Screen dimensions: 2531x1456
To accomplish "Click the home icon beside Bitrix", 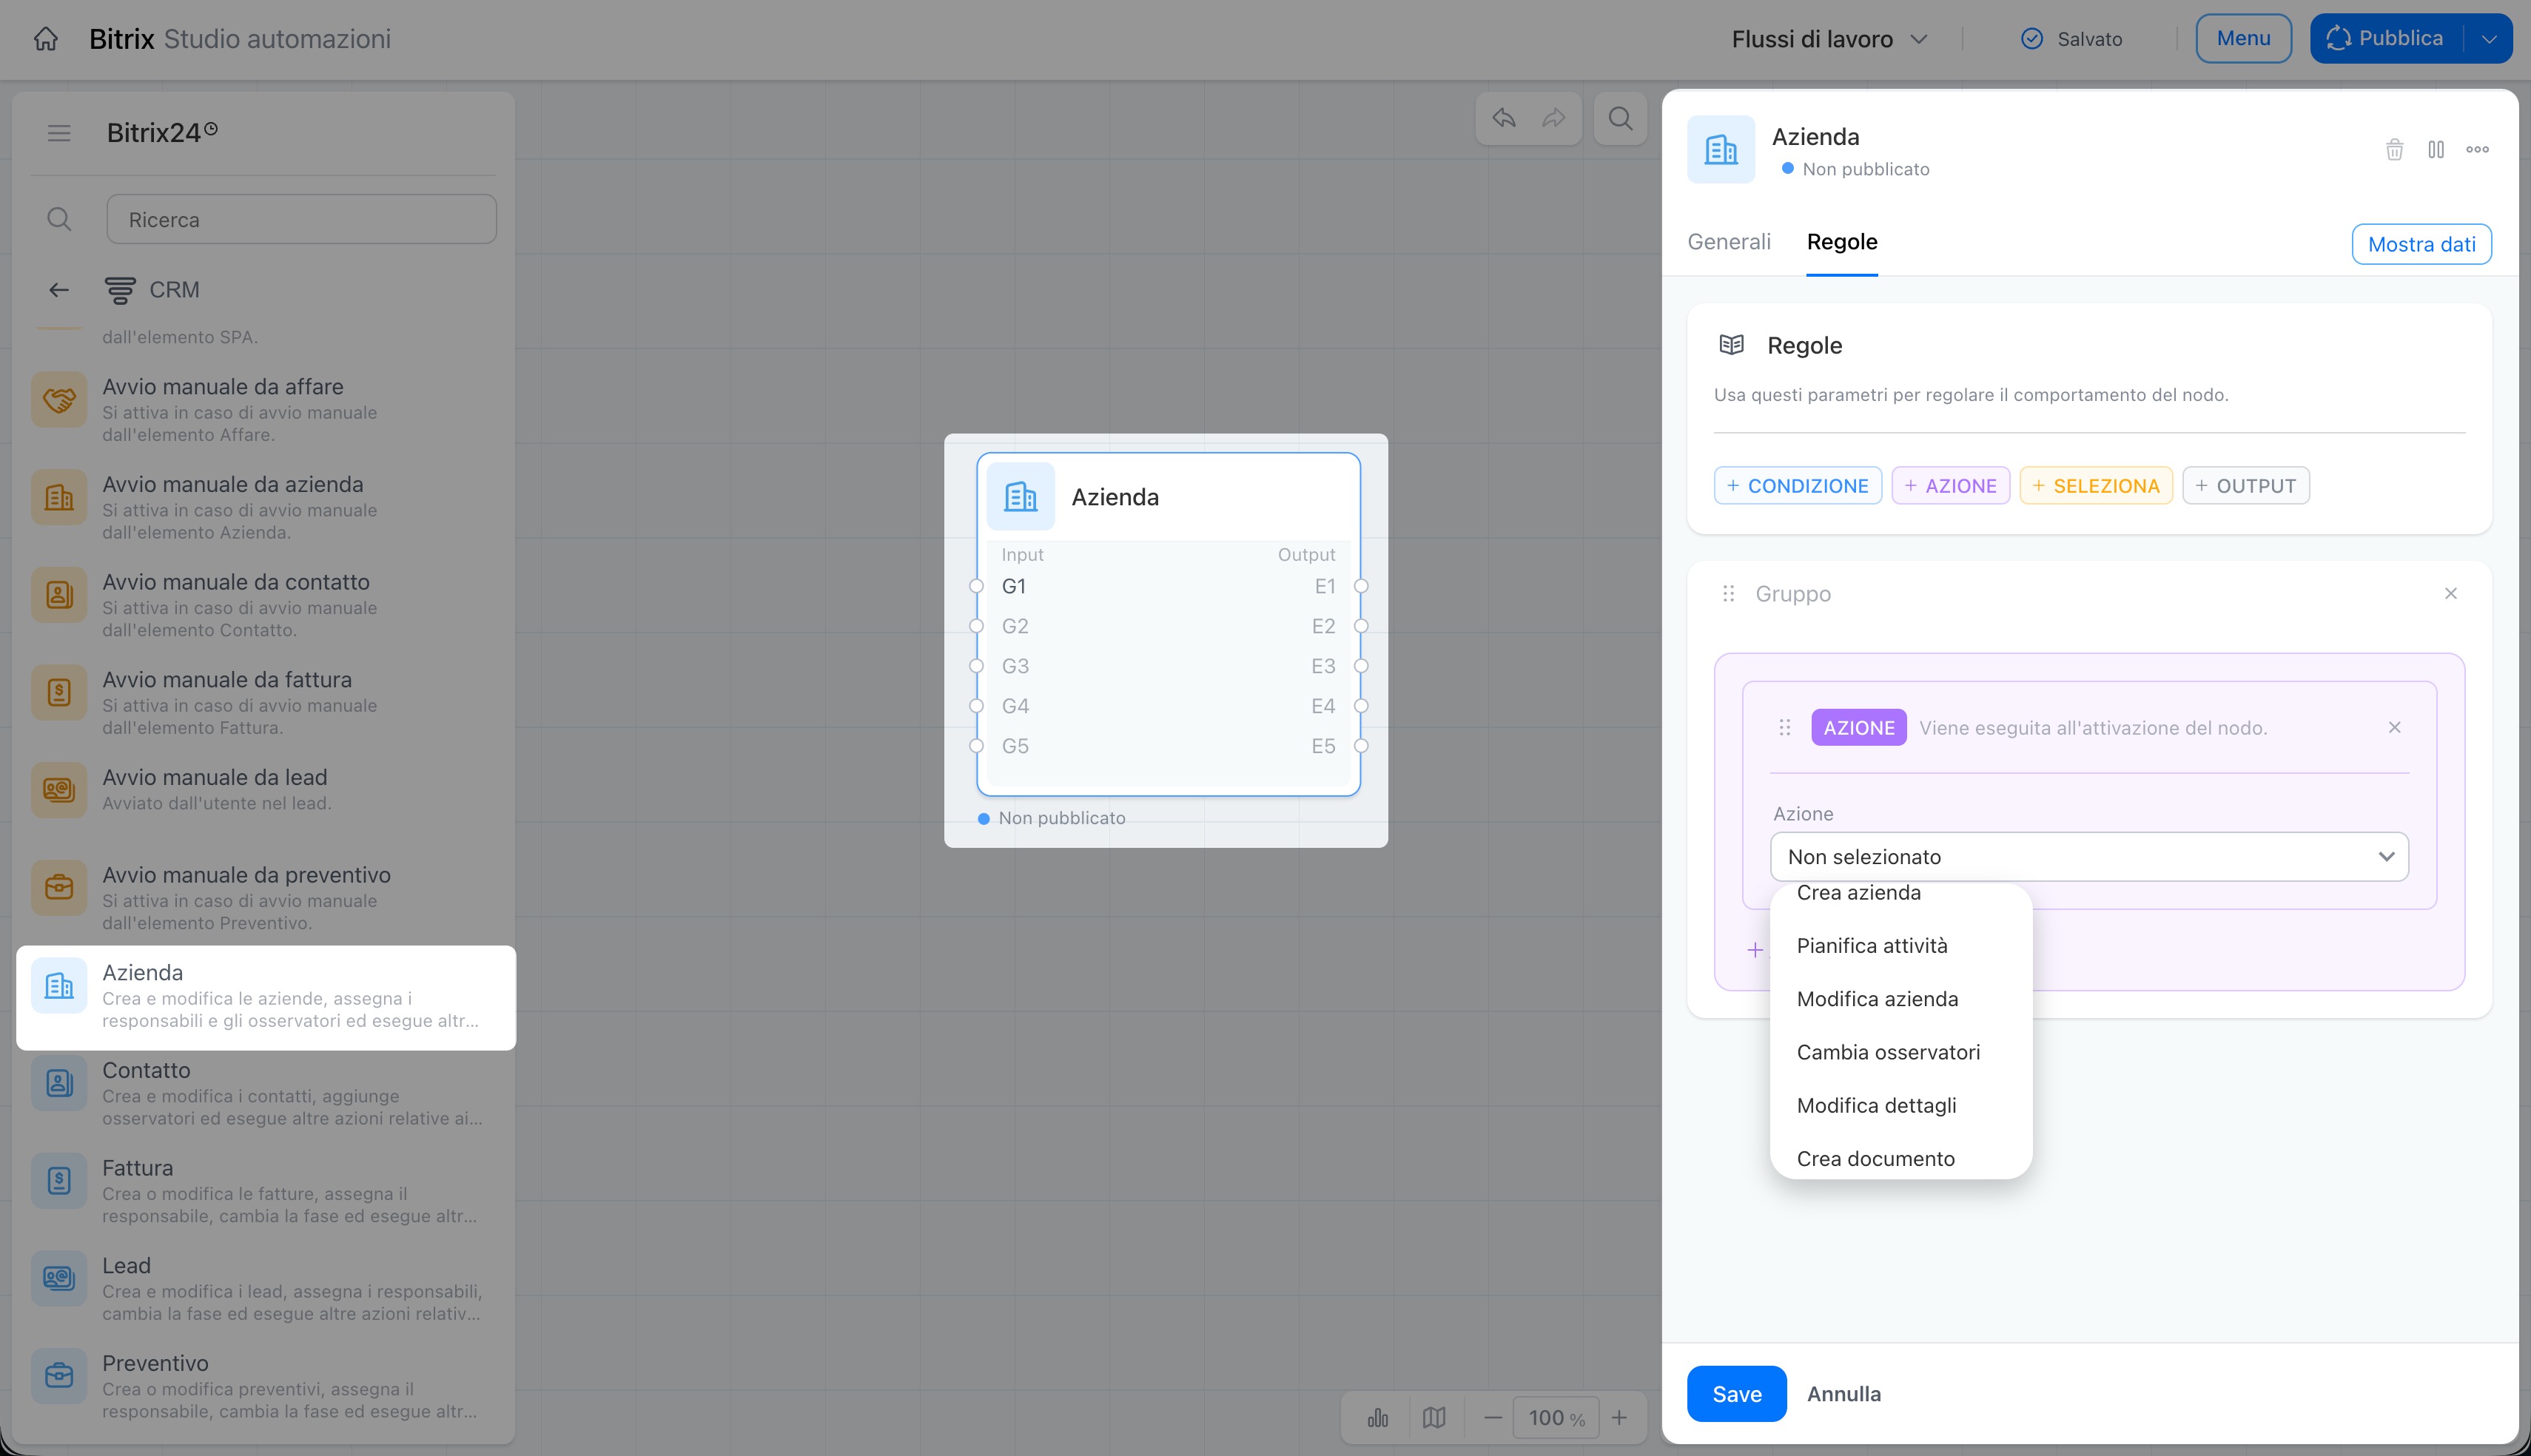I will point(46,39).
